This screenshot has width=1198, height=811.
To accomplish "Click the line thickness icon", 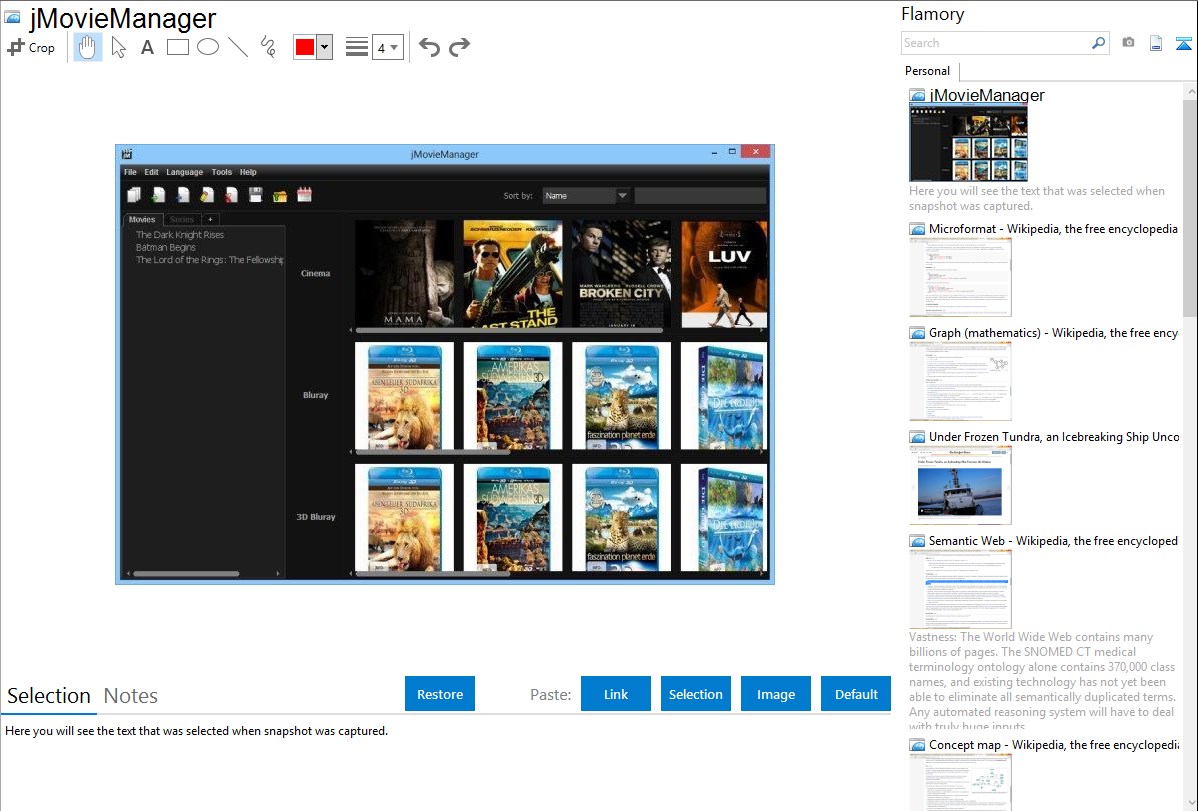I will tap(357, 47).
